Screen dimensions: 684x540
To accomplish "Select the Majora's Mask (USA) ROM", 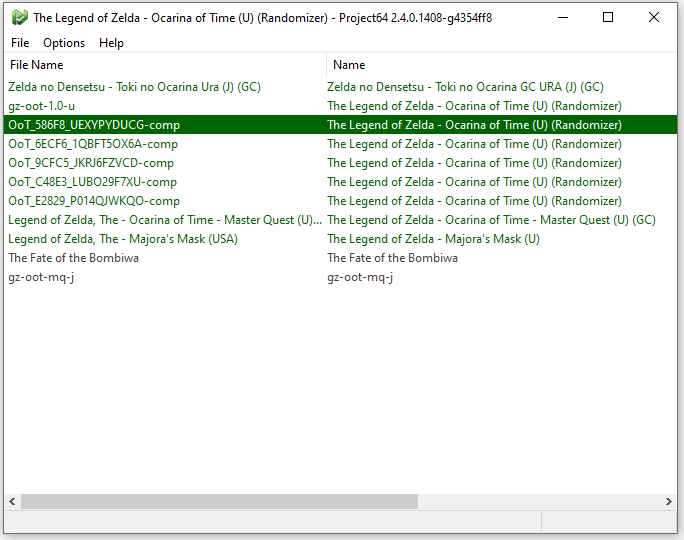I will (123, 239).
